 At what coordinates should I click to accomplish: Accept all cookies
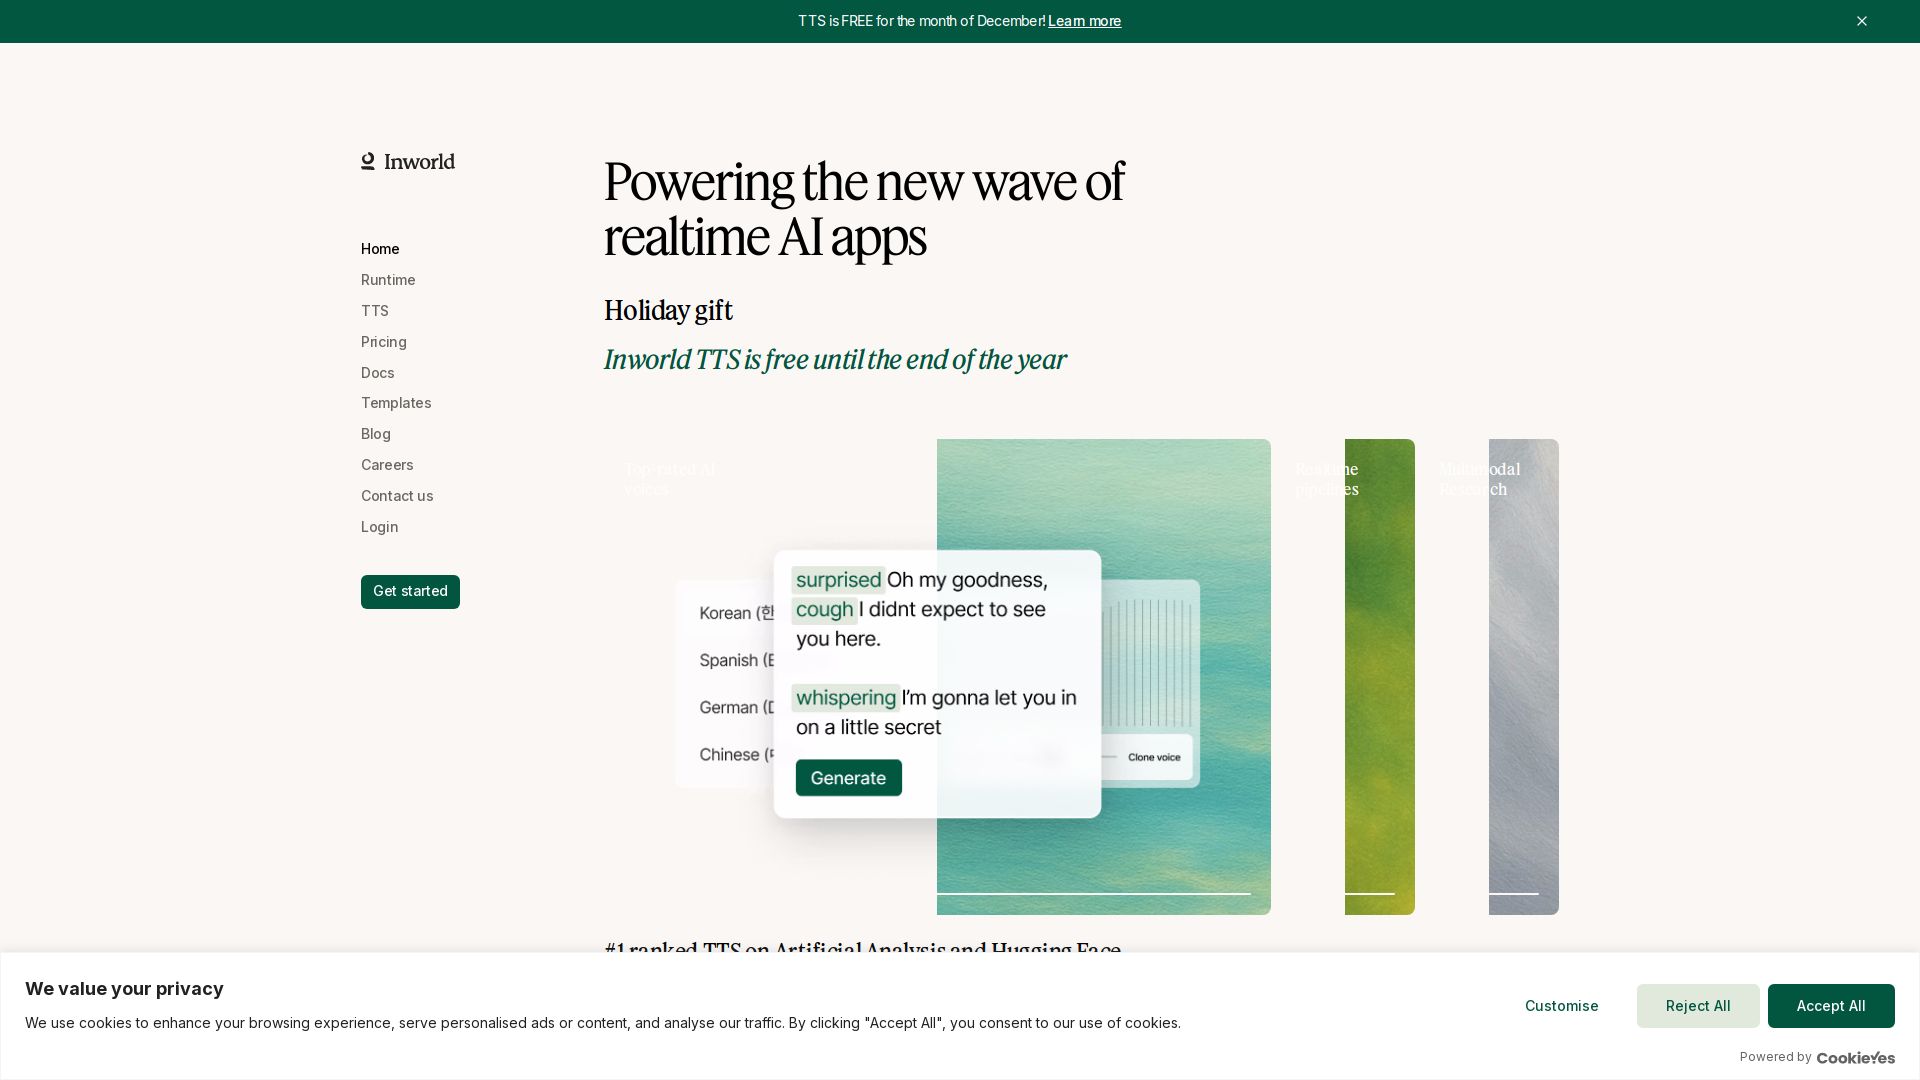(x=1830, y=1006)
